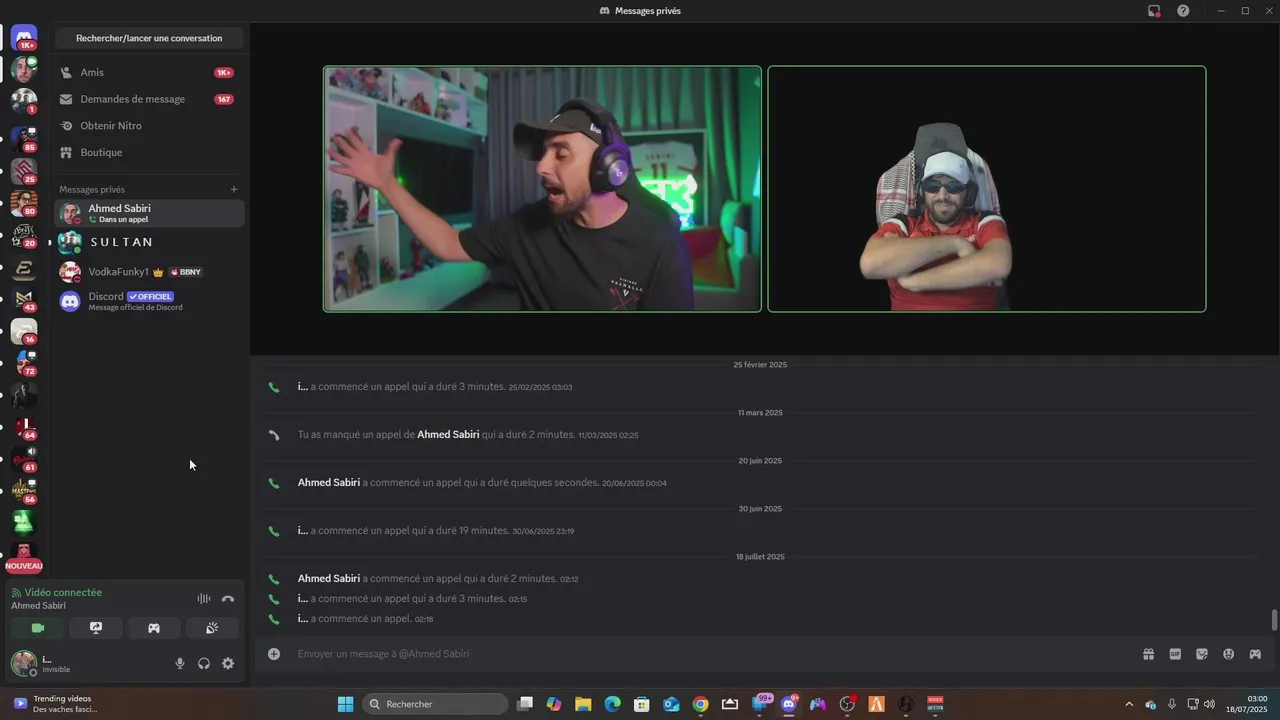The height and width of the screenshot is (720, 1280).
Task: Click the Vidéo connectée status label
Action: coord(63,593)
